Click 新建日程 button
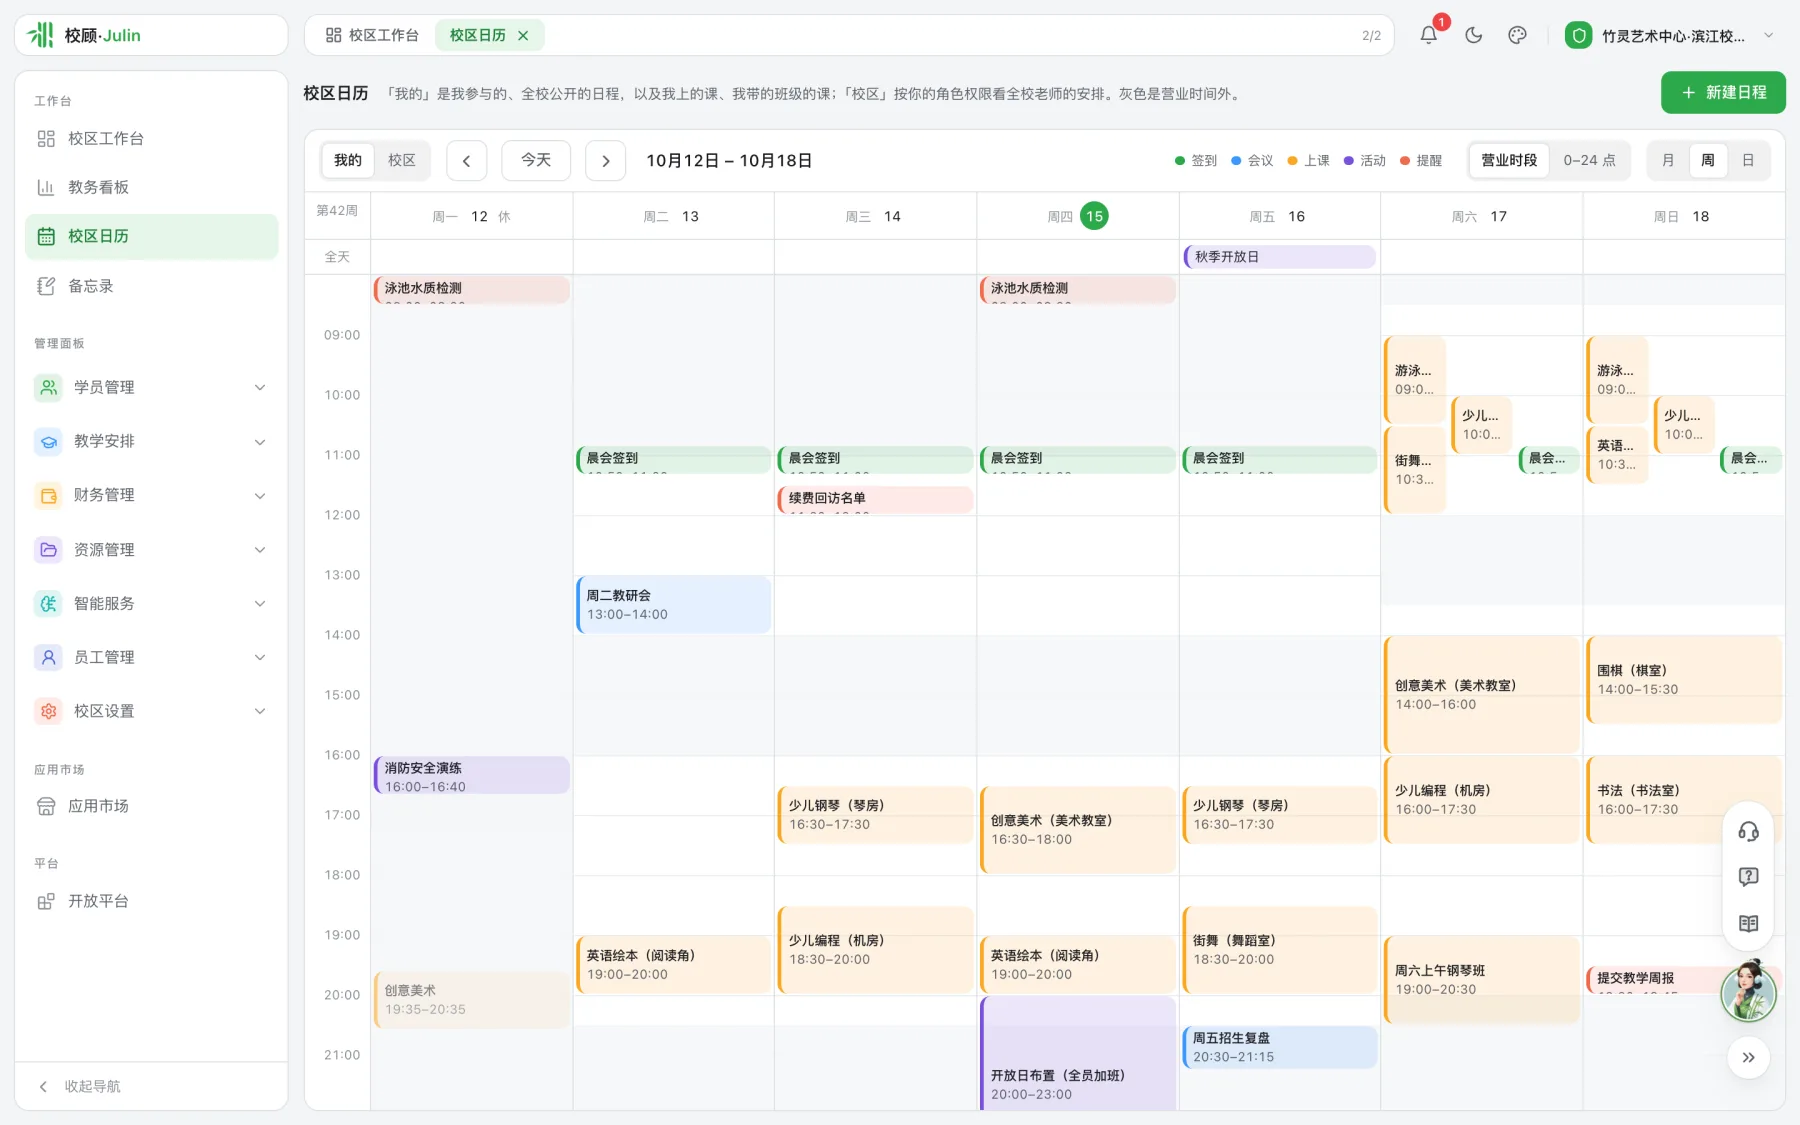Viewport: 1800px width, 1125px height. [1723, 92]
